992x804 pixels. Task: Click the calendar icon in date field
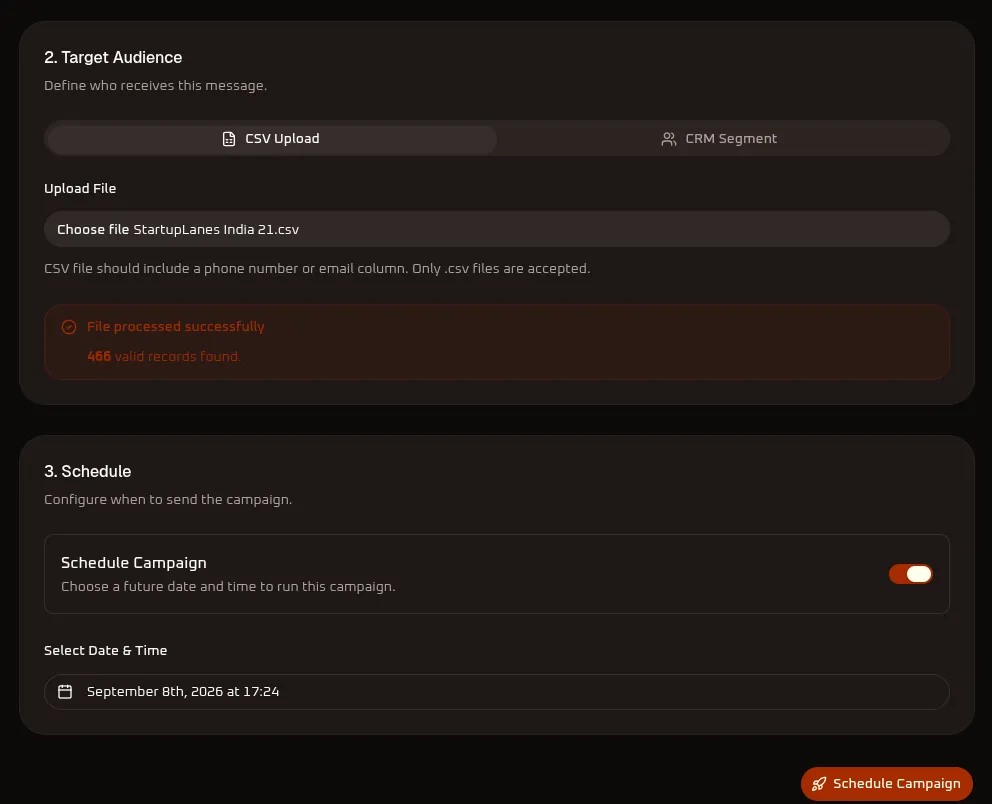(x=65, y=691)
